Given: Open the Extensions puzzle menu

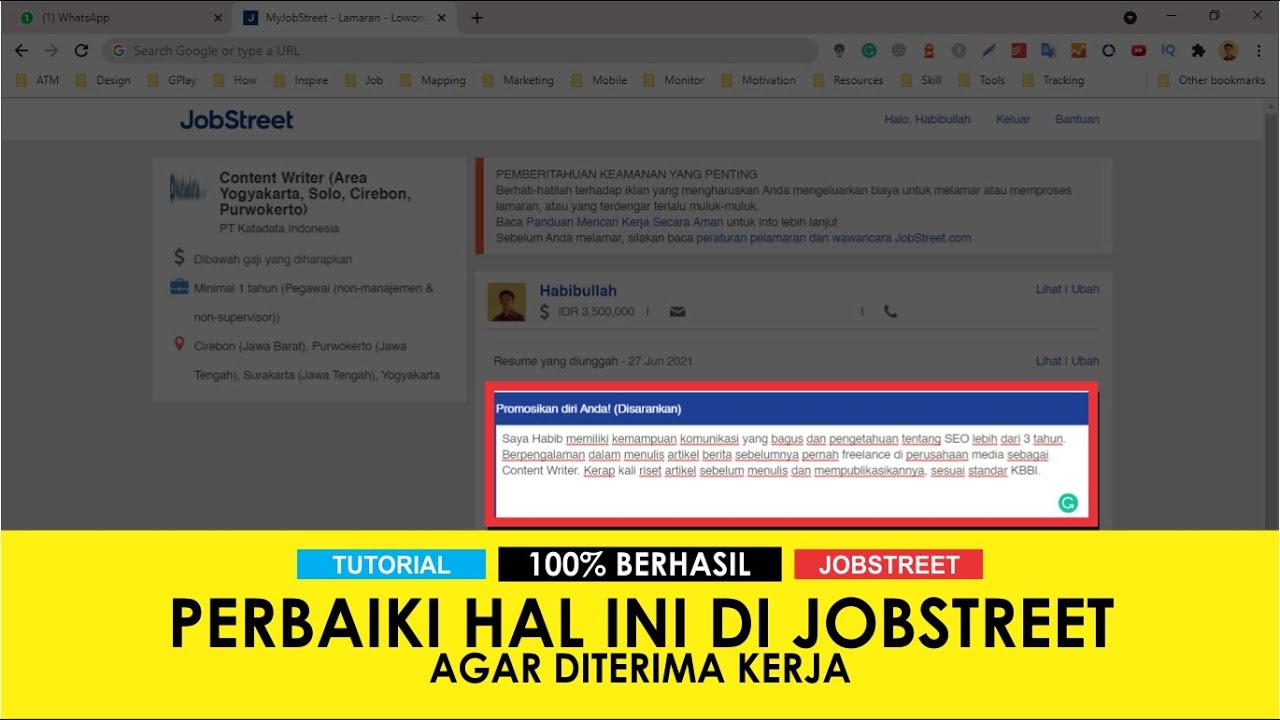Looking at the screenshot, I should [1198, 50].
